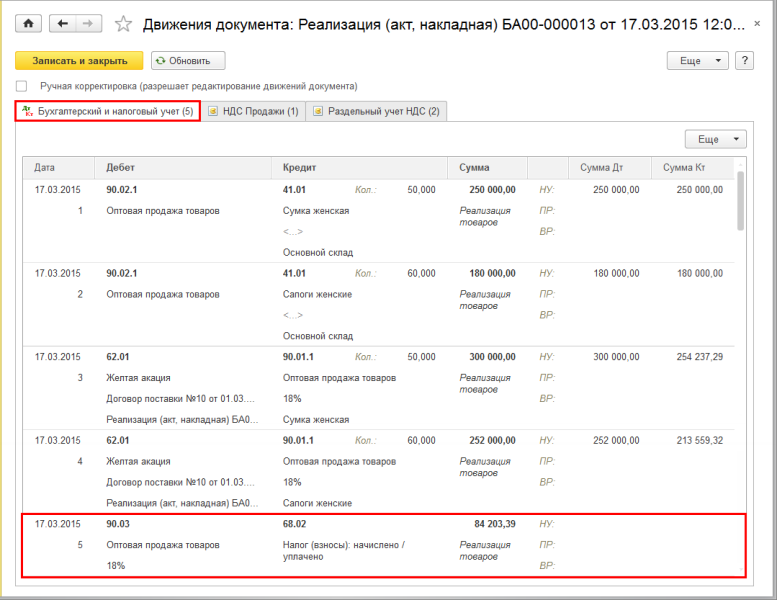The height and width of the screenshot is (600, 777).
Task: Select the amount 300 000,00 in row 3
Action: pyautogui.click(x=492, y=357)
